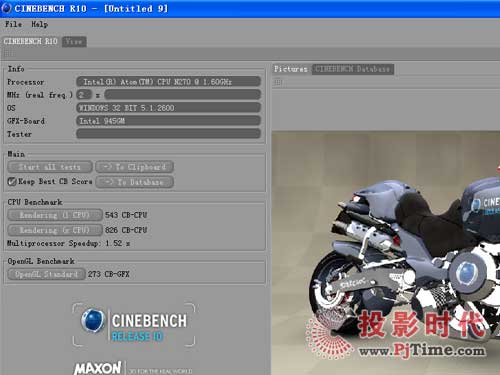This screenshot has width=500, height=375.
Task: Run the OpenGL Standard benchmark
Action: pyautogui.click(x=46, y=274)
